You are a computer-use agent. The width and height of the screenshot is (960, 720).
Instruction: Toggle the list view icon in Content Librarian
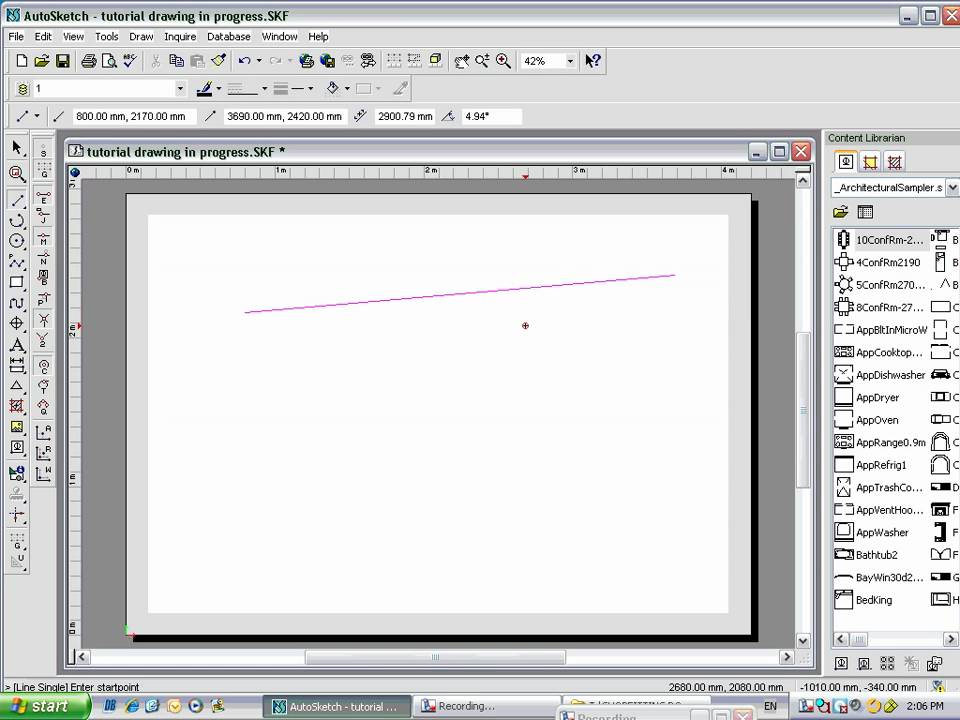point(865,212)
